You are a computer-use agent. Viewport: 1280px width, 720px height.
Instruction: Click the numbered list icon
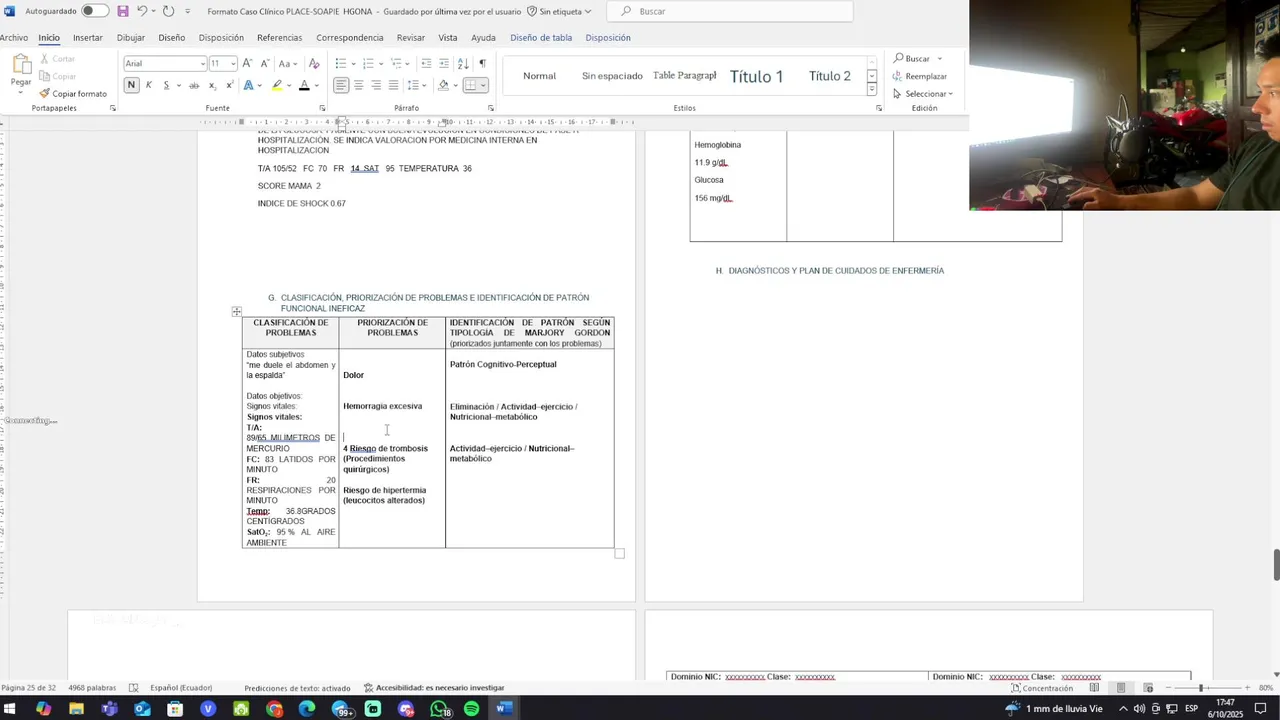click(x=367, y=63)
